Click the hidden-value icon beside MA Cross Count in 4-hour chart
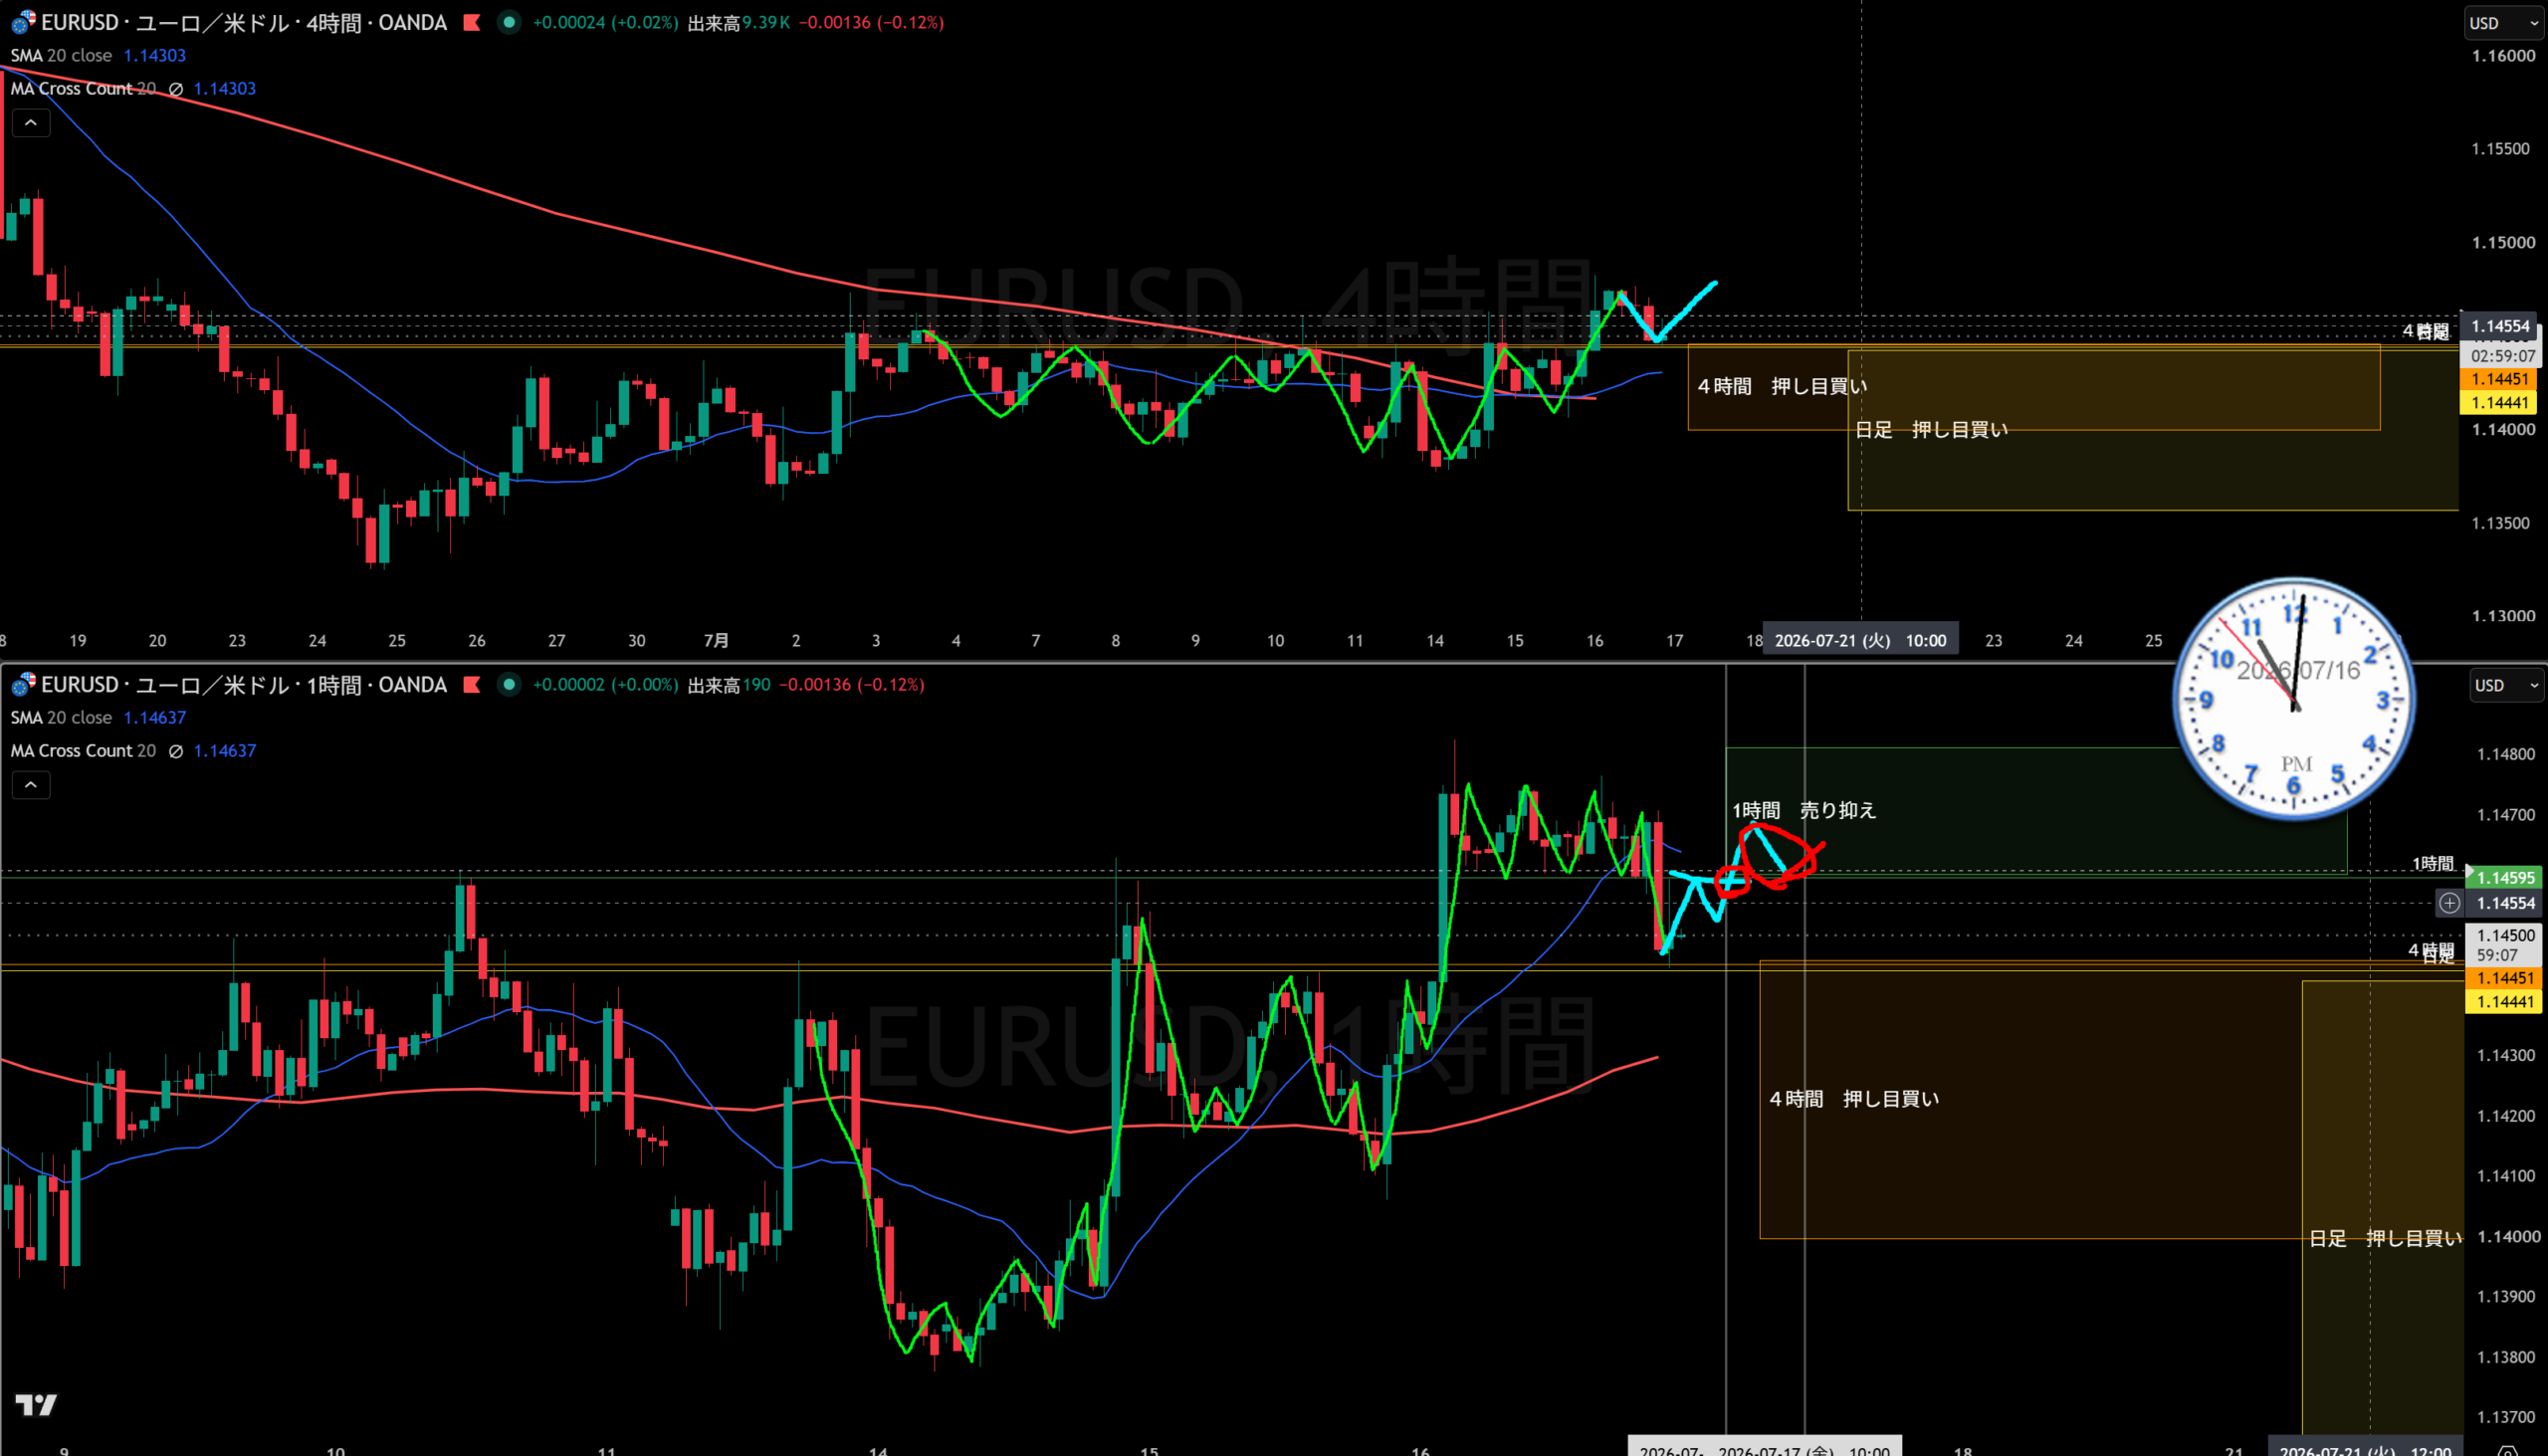The image size is (2548, 1456). click(x=176, y=89)
